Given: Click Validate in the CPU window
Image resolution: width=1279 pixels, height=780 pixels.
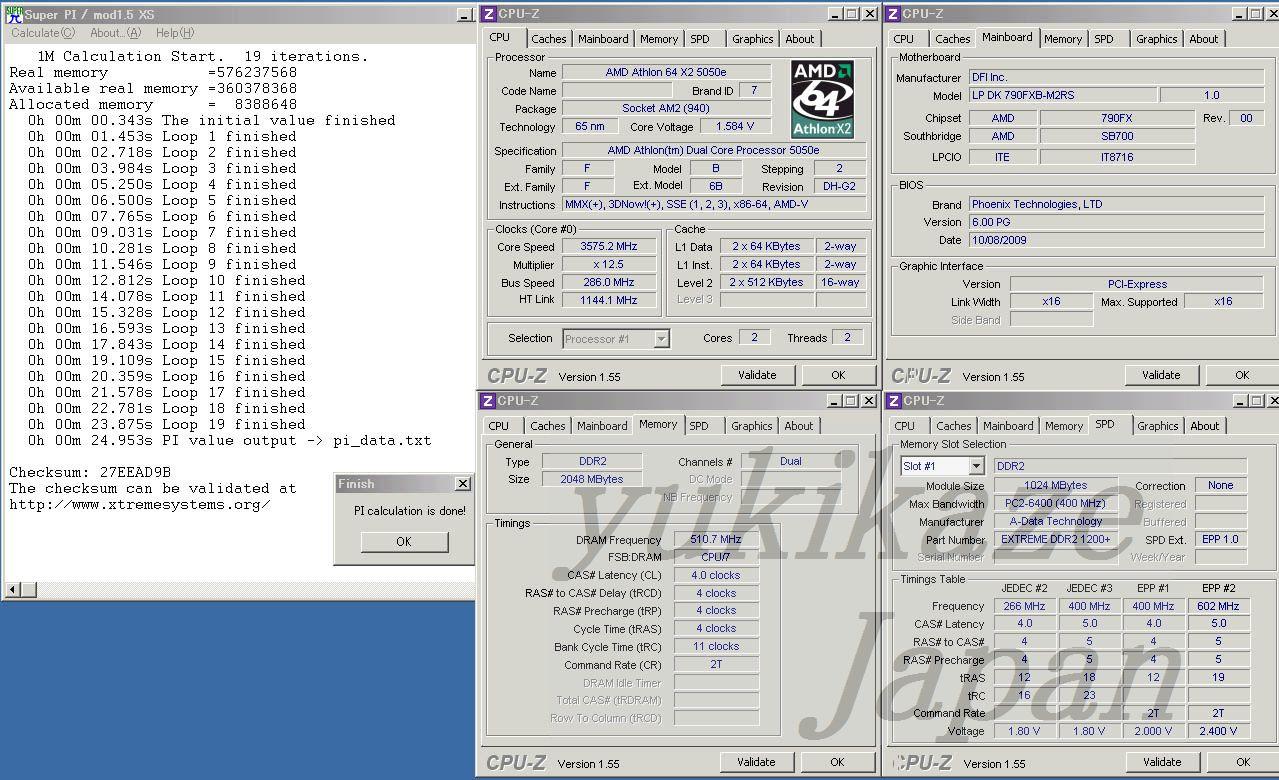Looking at the screenshot, I should [757, 375].
